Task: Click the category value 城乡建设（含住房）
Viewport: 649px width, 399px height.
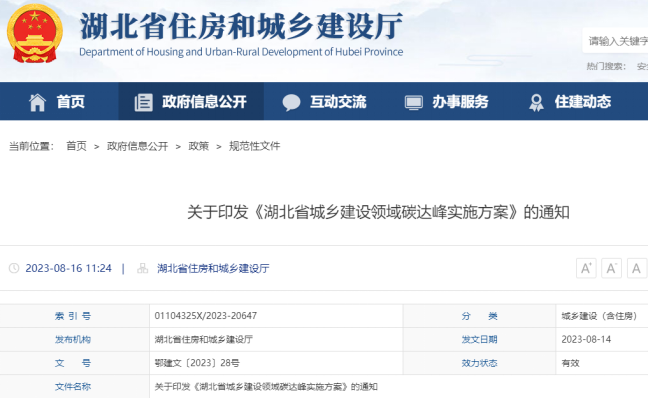Action: click(x=599, y=316)
